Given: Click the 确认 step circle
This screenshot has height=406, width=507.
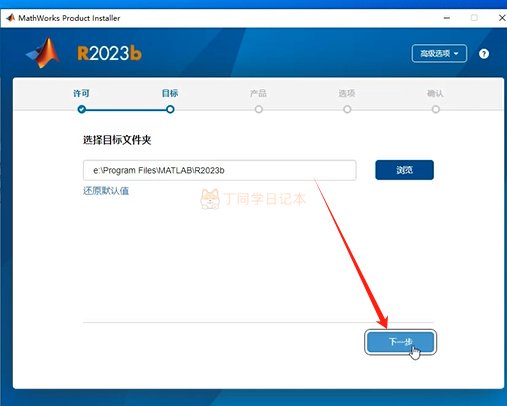Looking at the screenshot, I should 435,109.
